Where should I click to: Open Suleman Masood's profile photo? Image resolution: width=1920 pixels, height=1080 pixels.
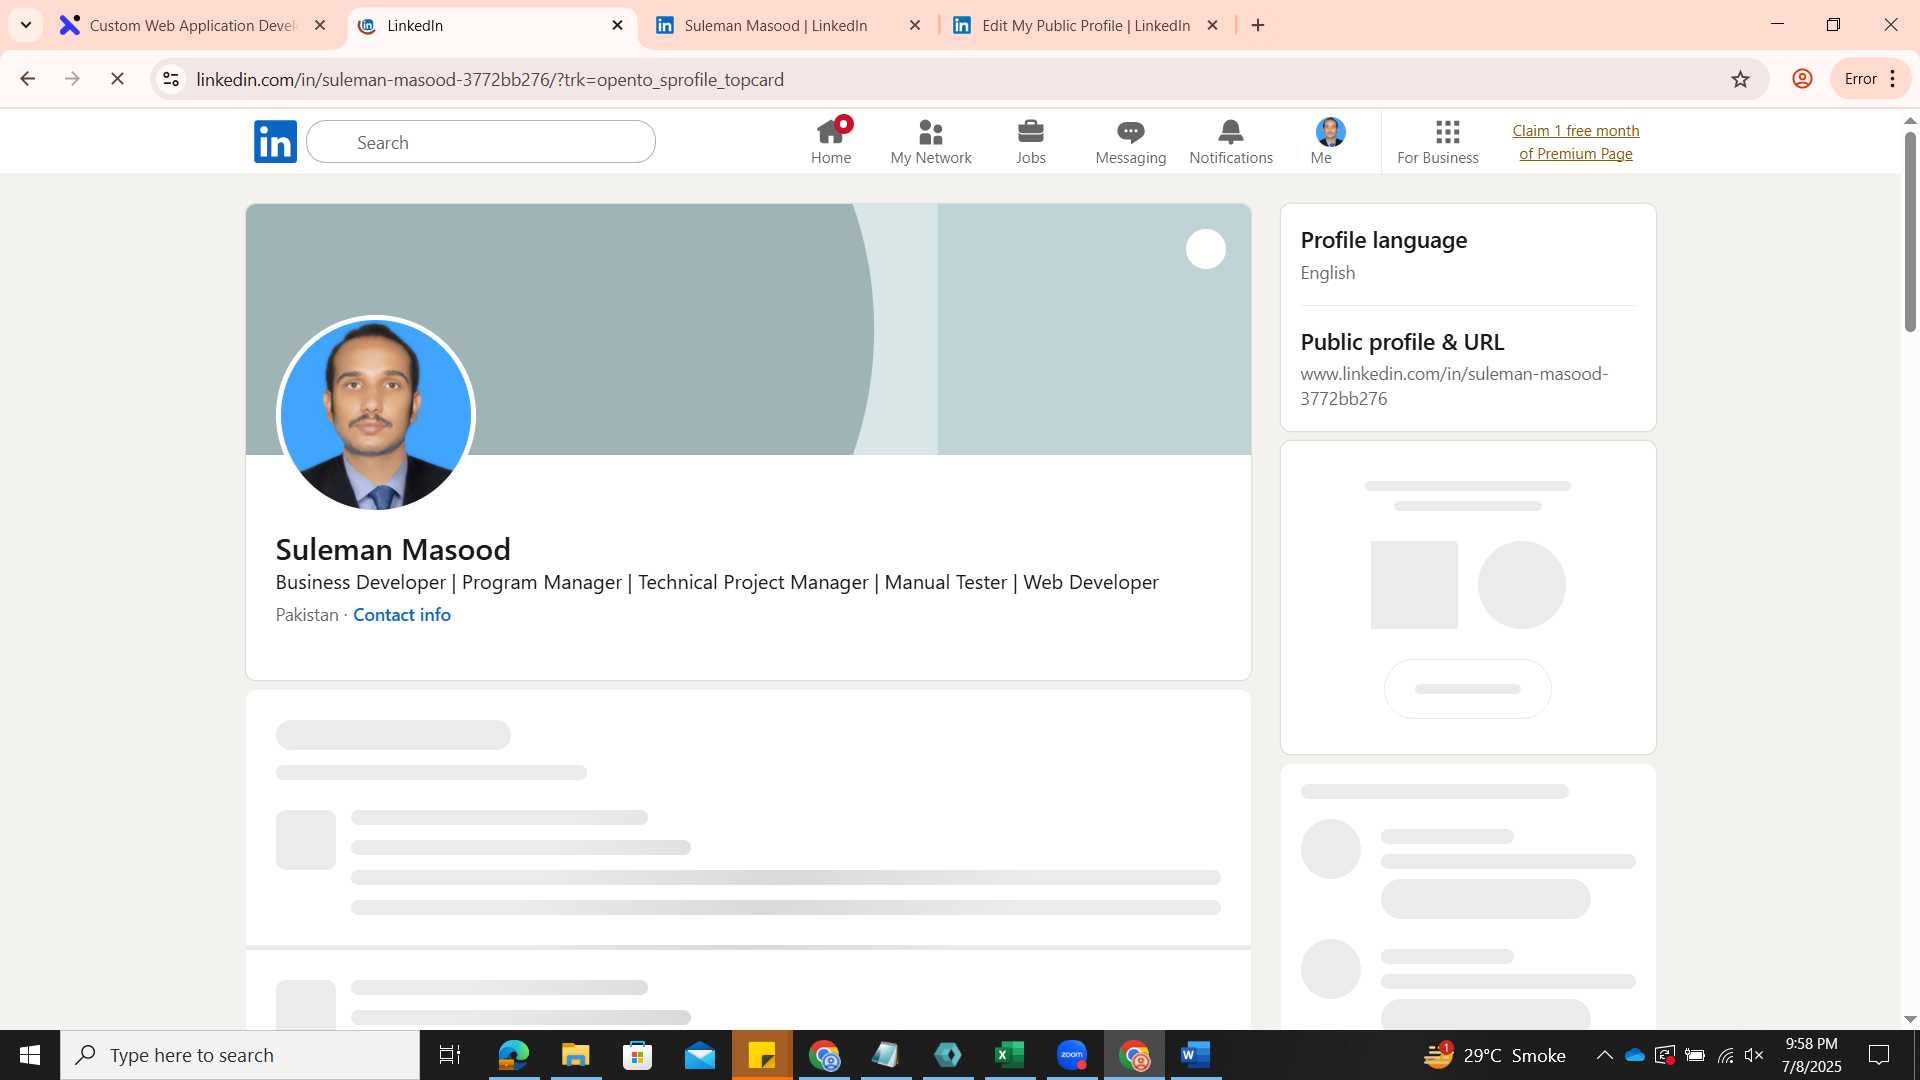coord(376,414)
